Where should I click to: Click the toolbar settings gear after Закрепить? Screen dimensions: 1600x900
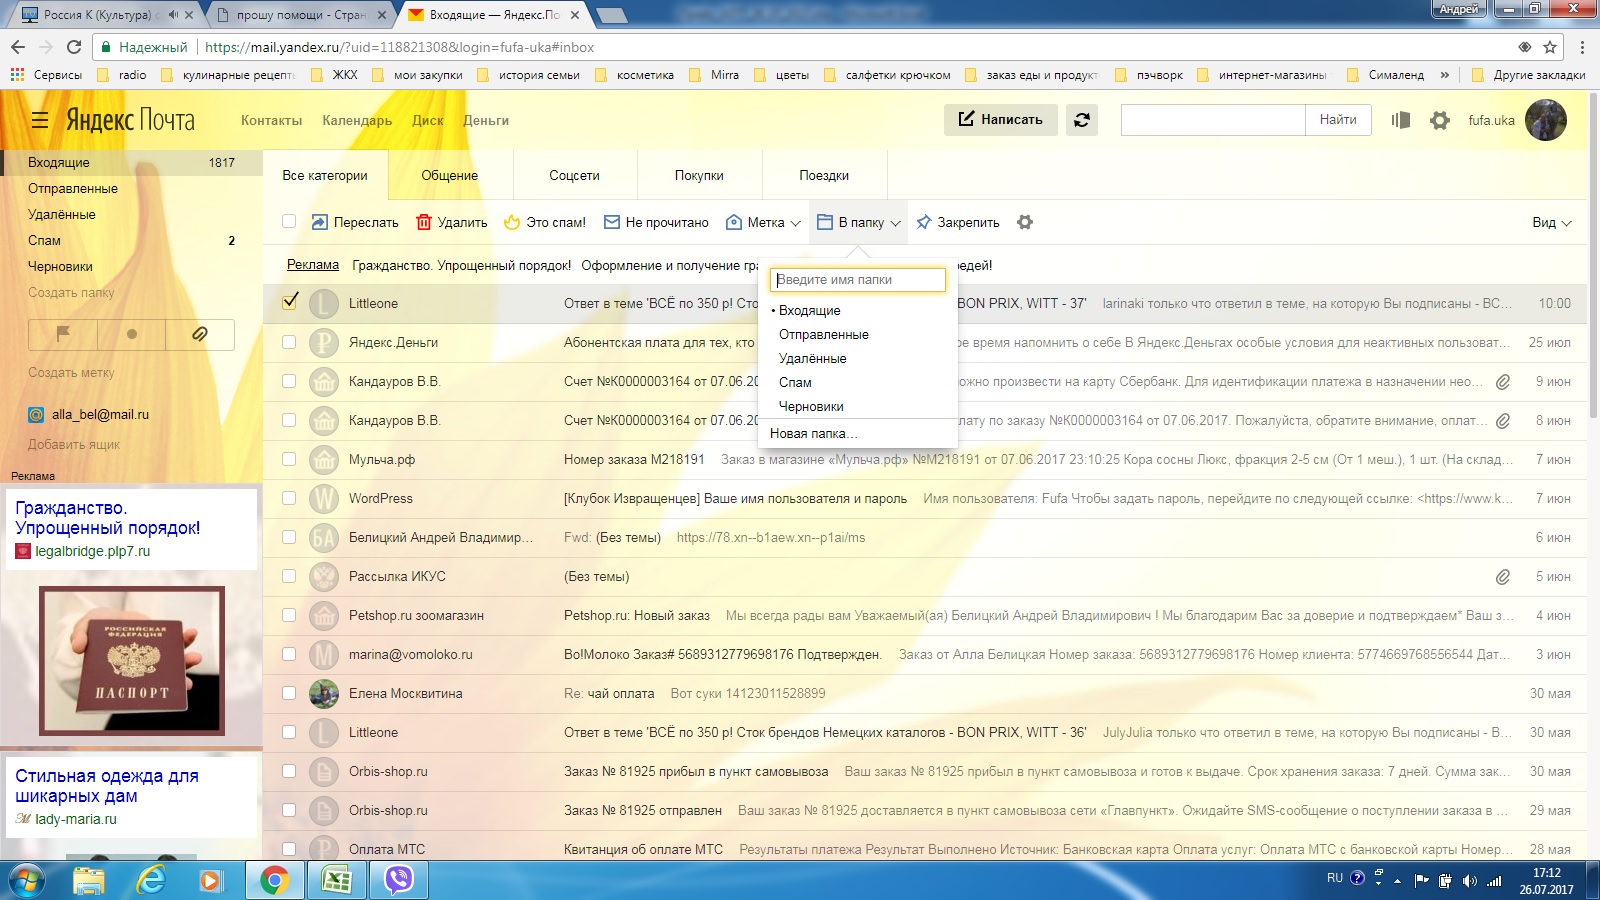point(1025,222)
